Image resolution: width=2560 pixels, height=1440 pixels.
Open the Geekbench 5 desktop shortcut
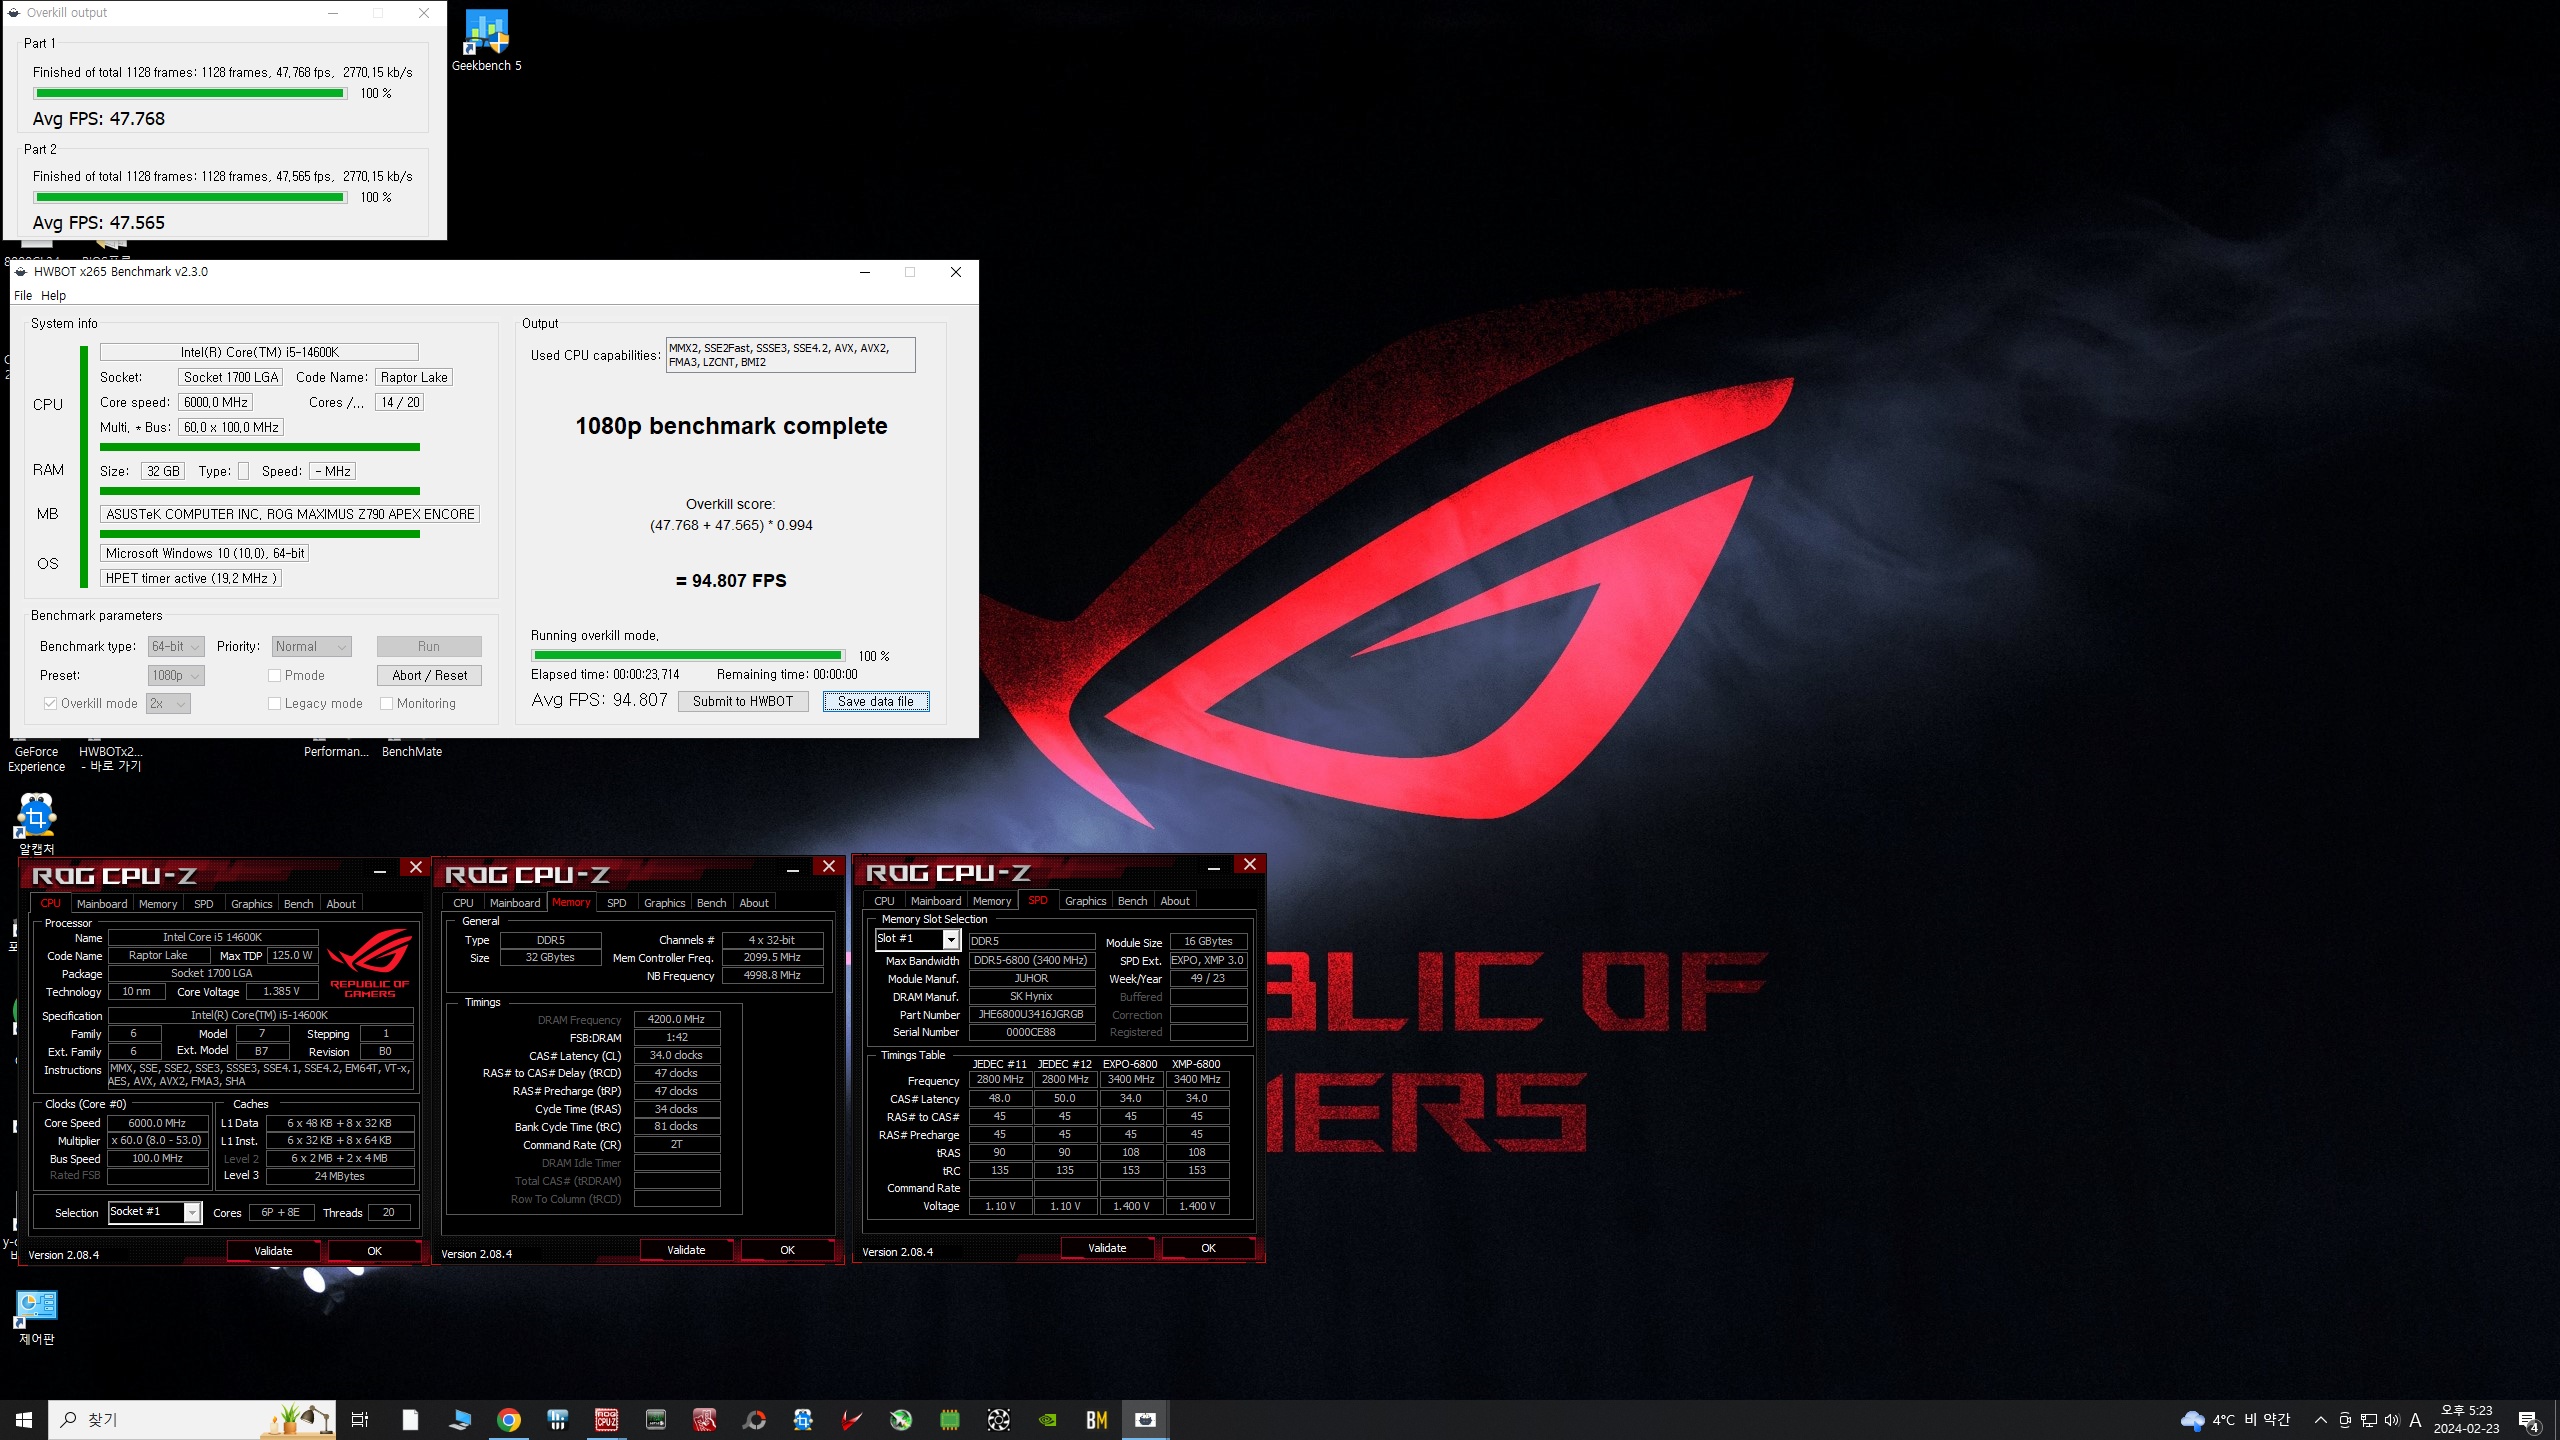click(x=486, y=40)
